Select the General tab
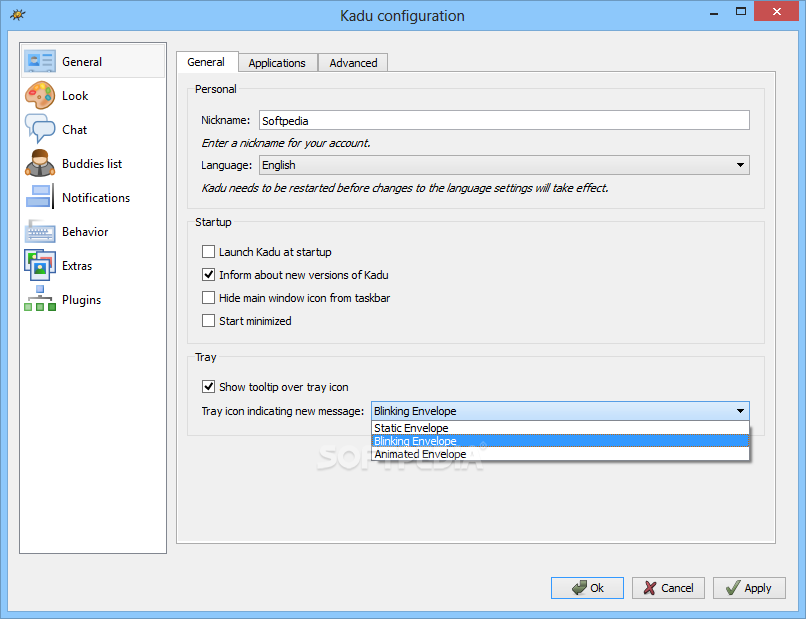 pos(207,62)
